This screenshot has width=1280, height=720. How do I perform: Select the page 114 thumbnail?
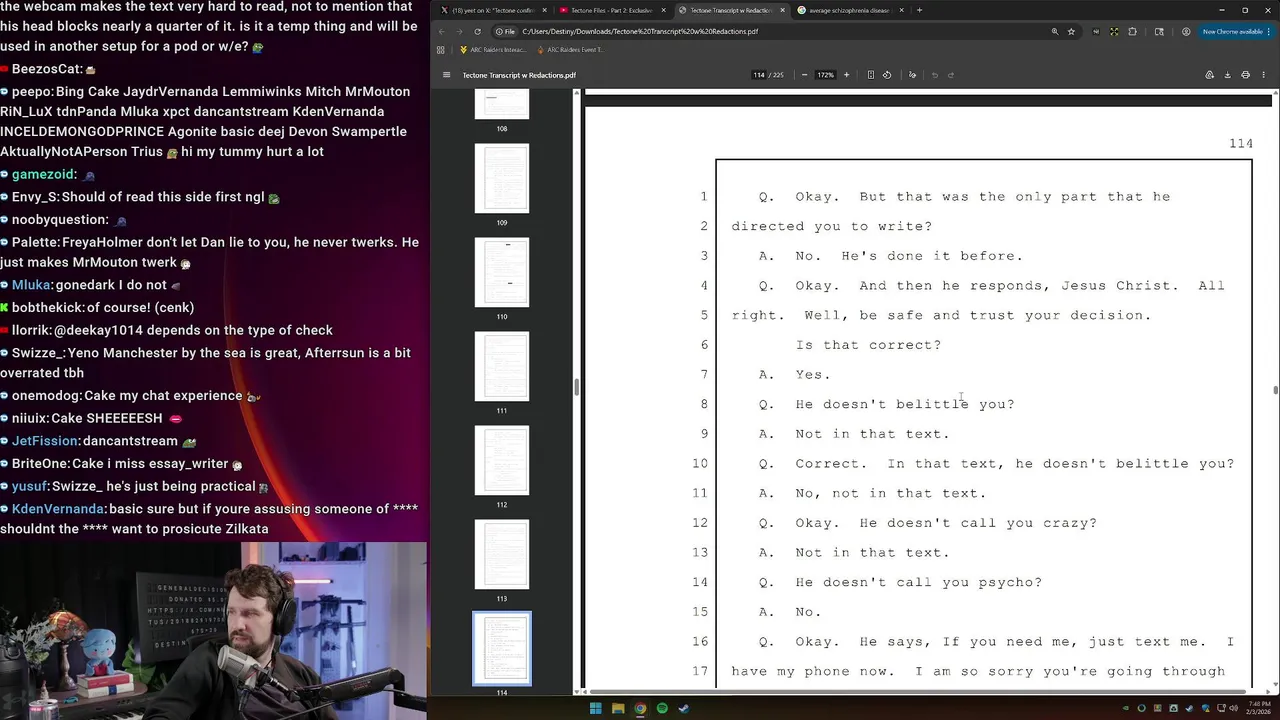pos(502,649)
